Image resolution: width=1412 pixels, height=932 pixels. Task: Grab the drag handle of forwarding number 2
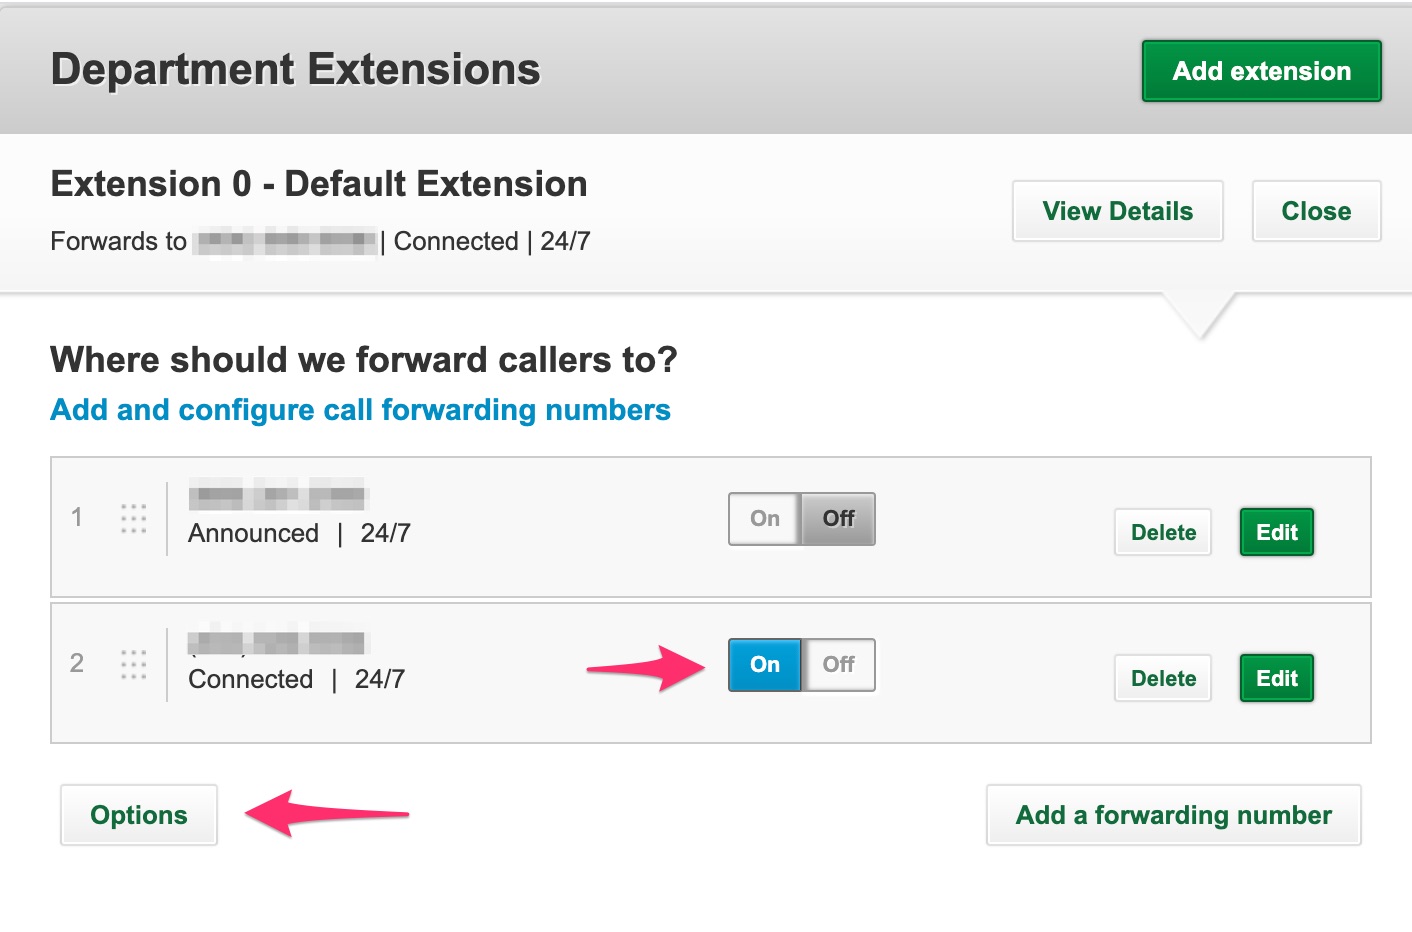click(133, 664)
